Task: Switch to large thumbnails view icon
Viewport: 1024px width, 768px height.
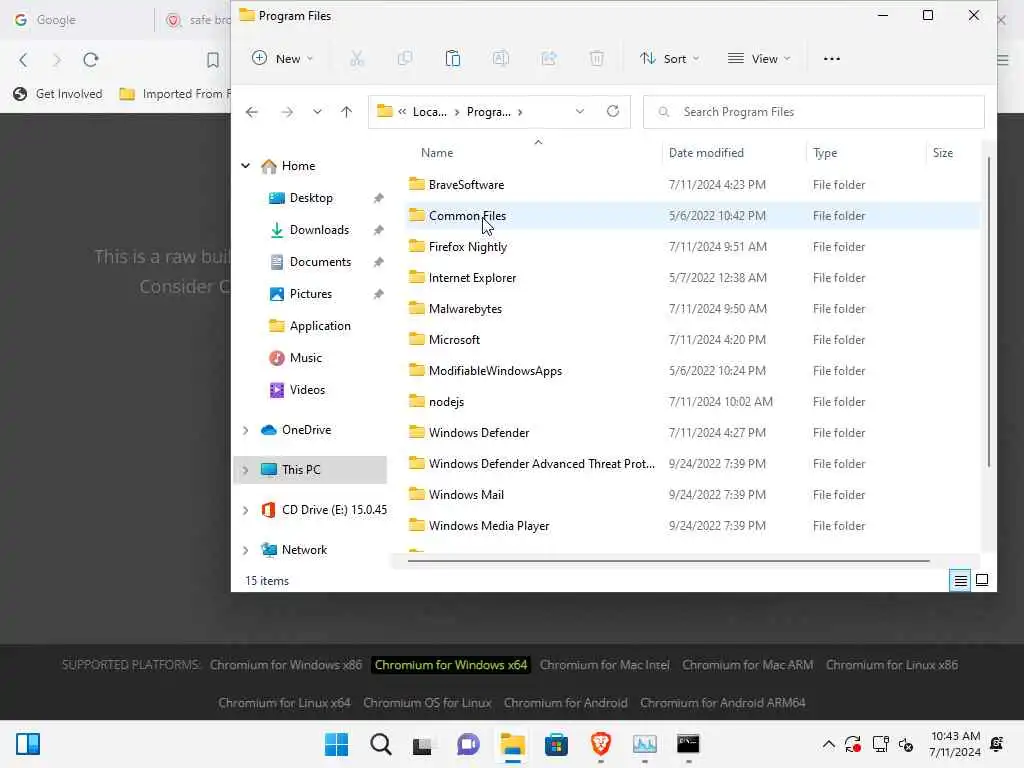Action: (982, 580)
